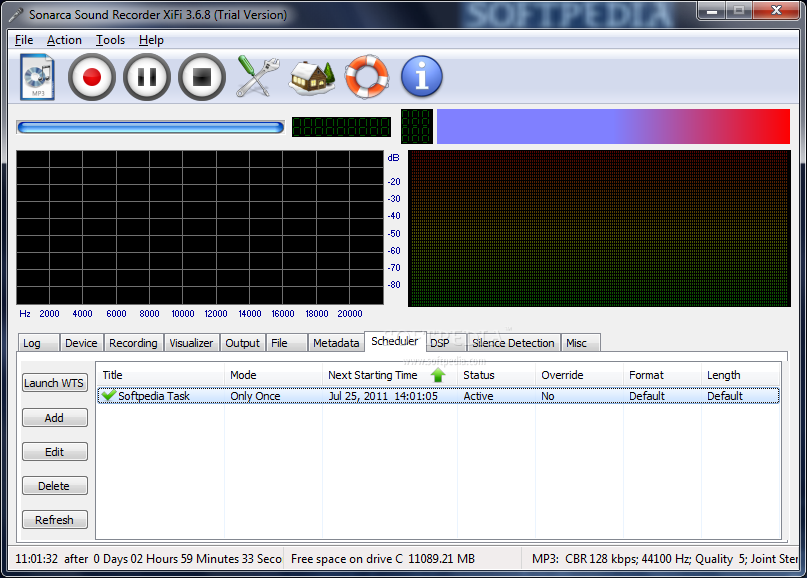
Task: Click the 'Jul 25, 2011 14:01:05' cell
Action: (383, 396)
